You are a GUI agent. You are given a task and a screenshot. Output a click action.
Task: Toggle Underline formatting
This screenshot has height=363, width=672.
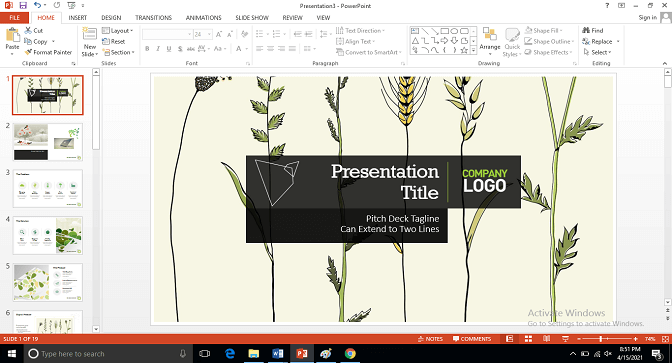[x=168, y=48]
